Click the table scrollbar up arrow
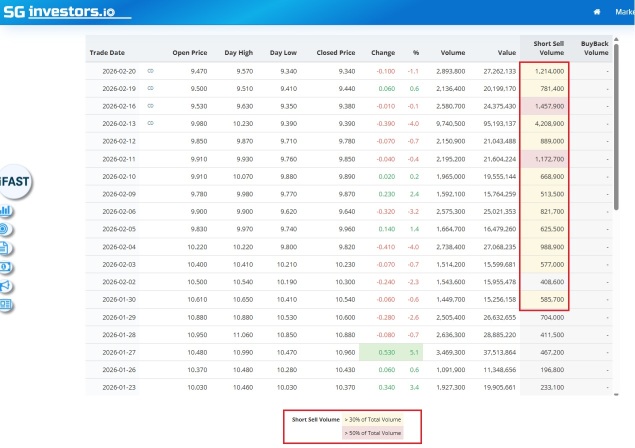The height and width of the screenshot is (448, 635). click(616, 39)
